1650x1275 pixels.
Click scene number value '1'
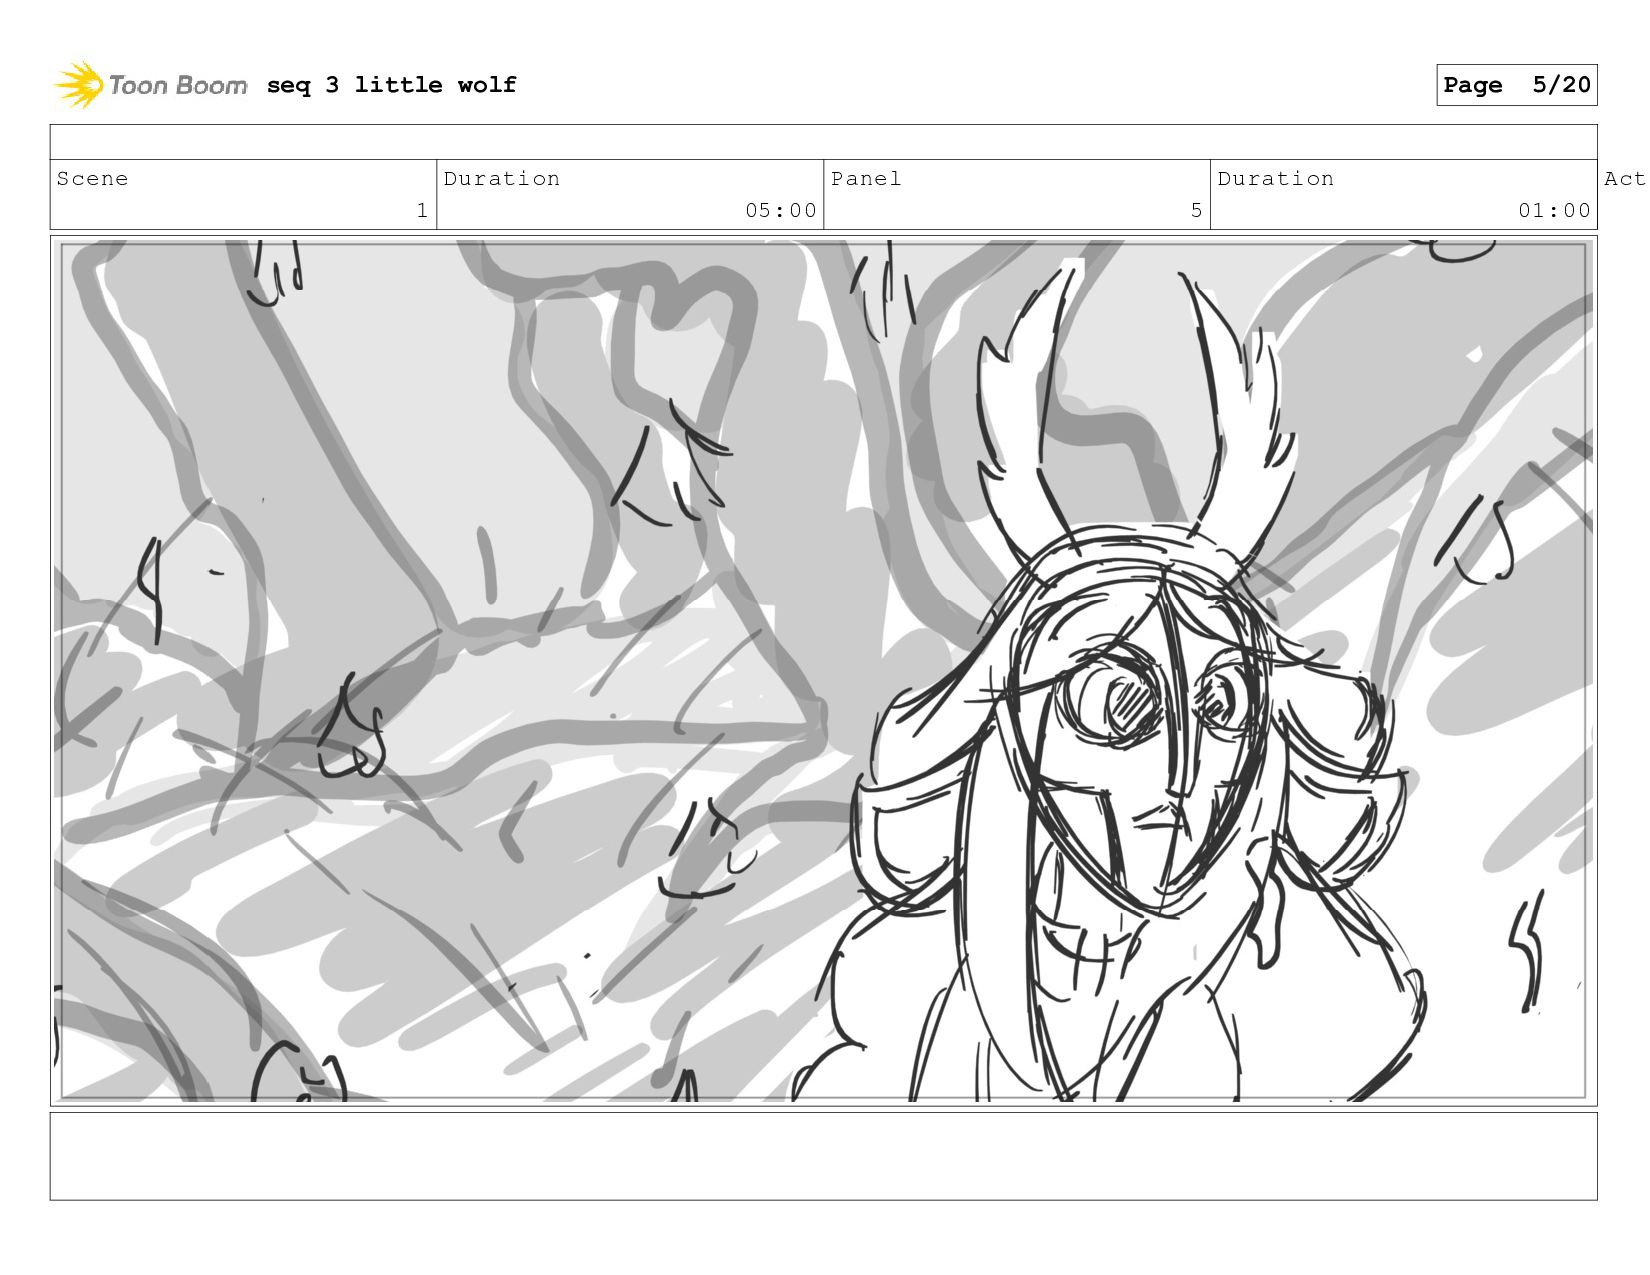[x=422, y=210]
